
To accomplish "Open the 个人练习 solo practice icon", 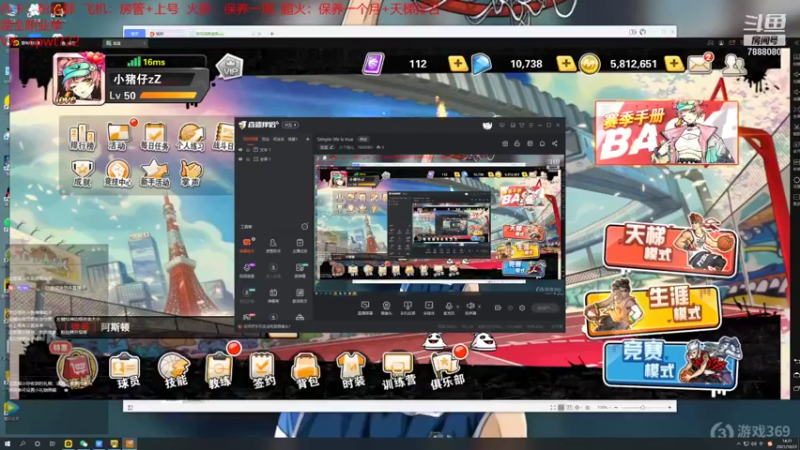I will (x=190, y=137).
